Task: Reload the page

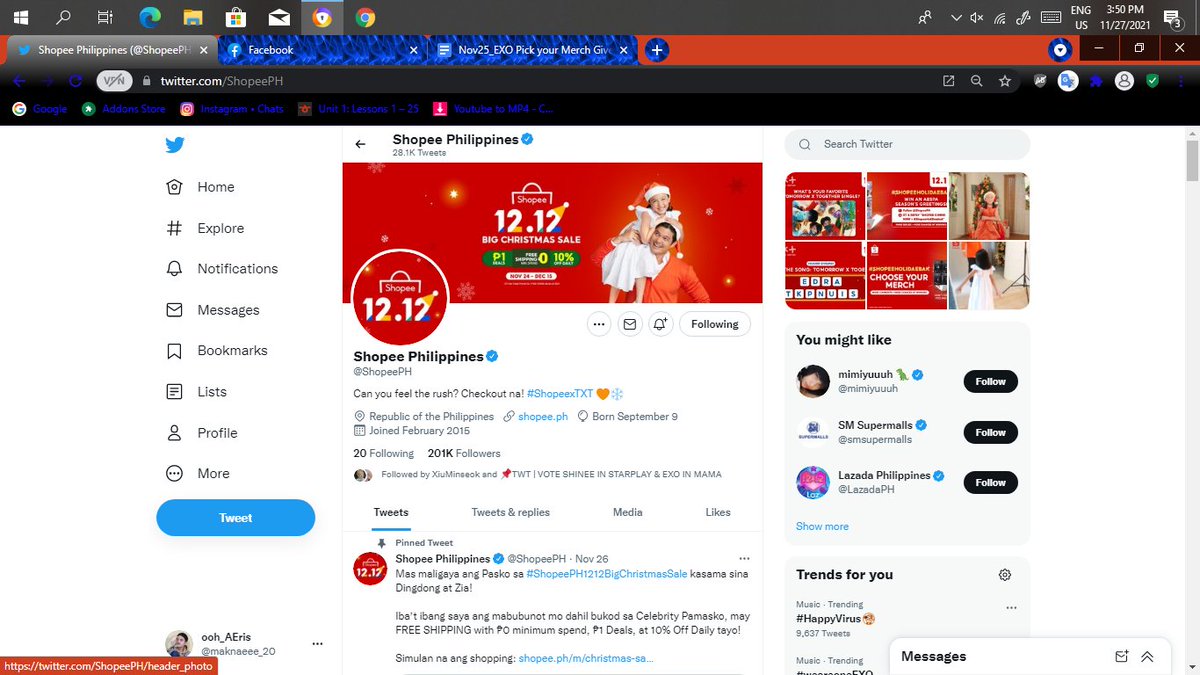Action: [x=75, y=81]
